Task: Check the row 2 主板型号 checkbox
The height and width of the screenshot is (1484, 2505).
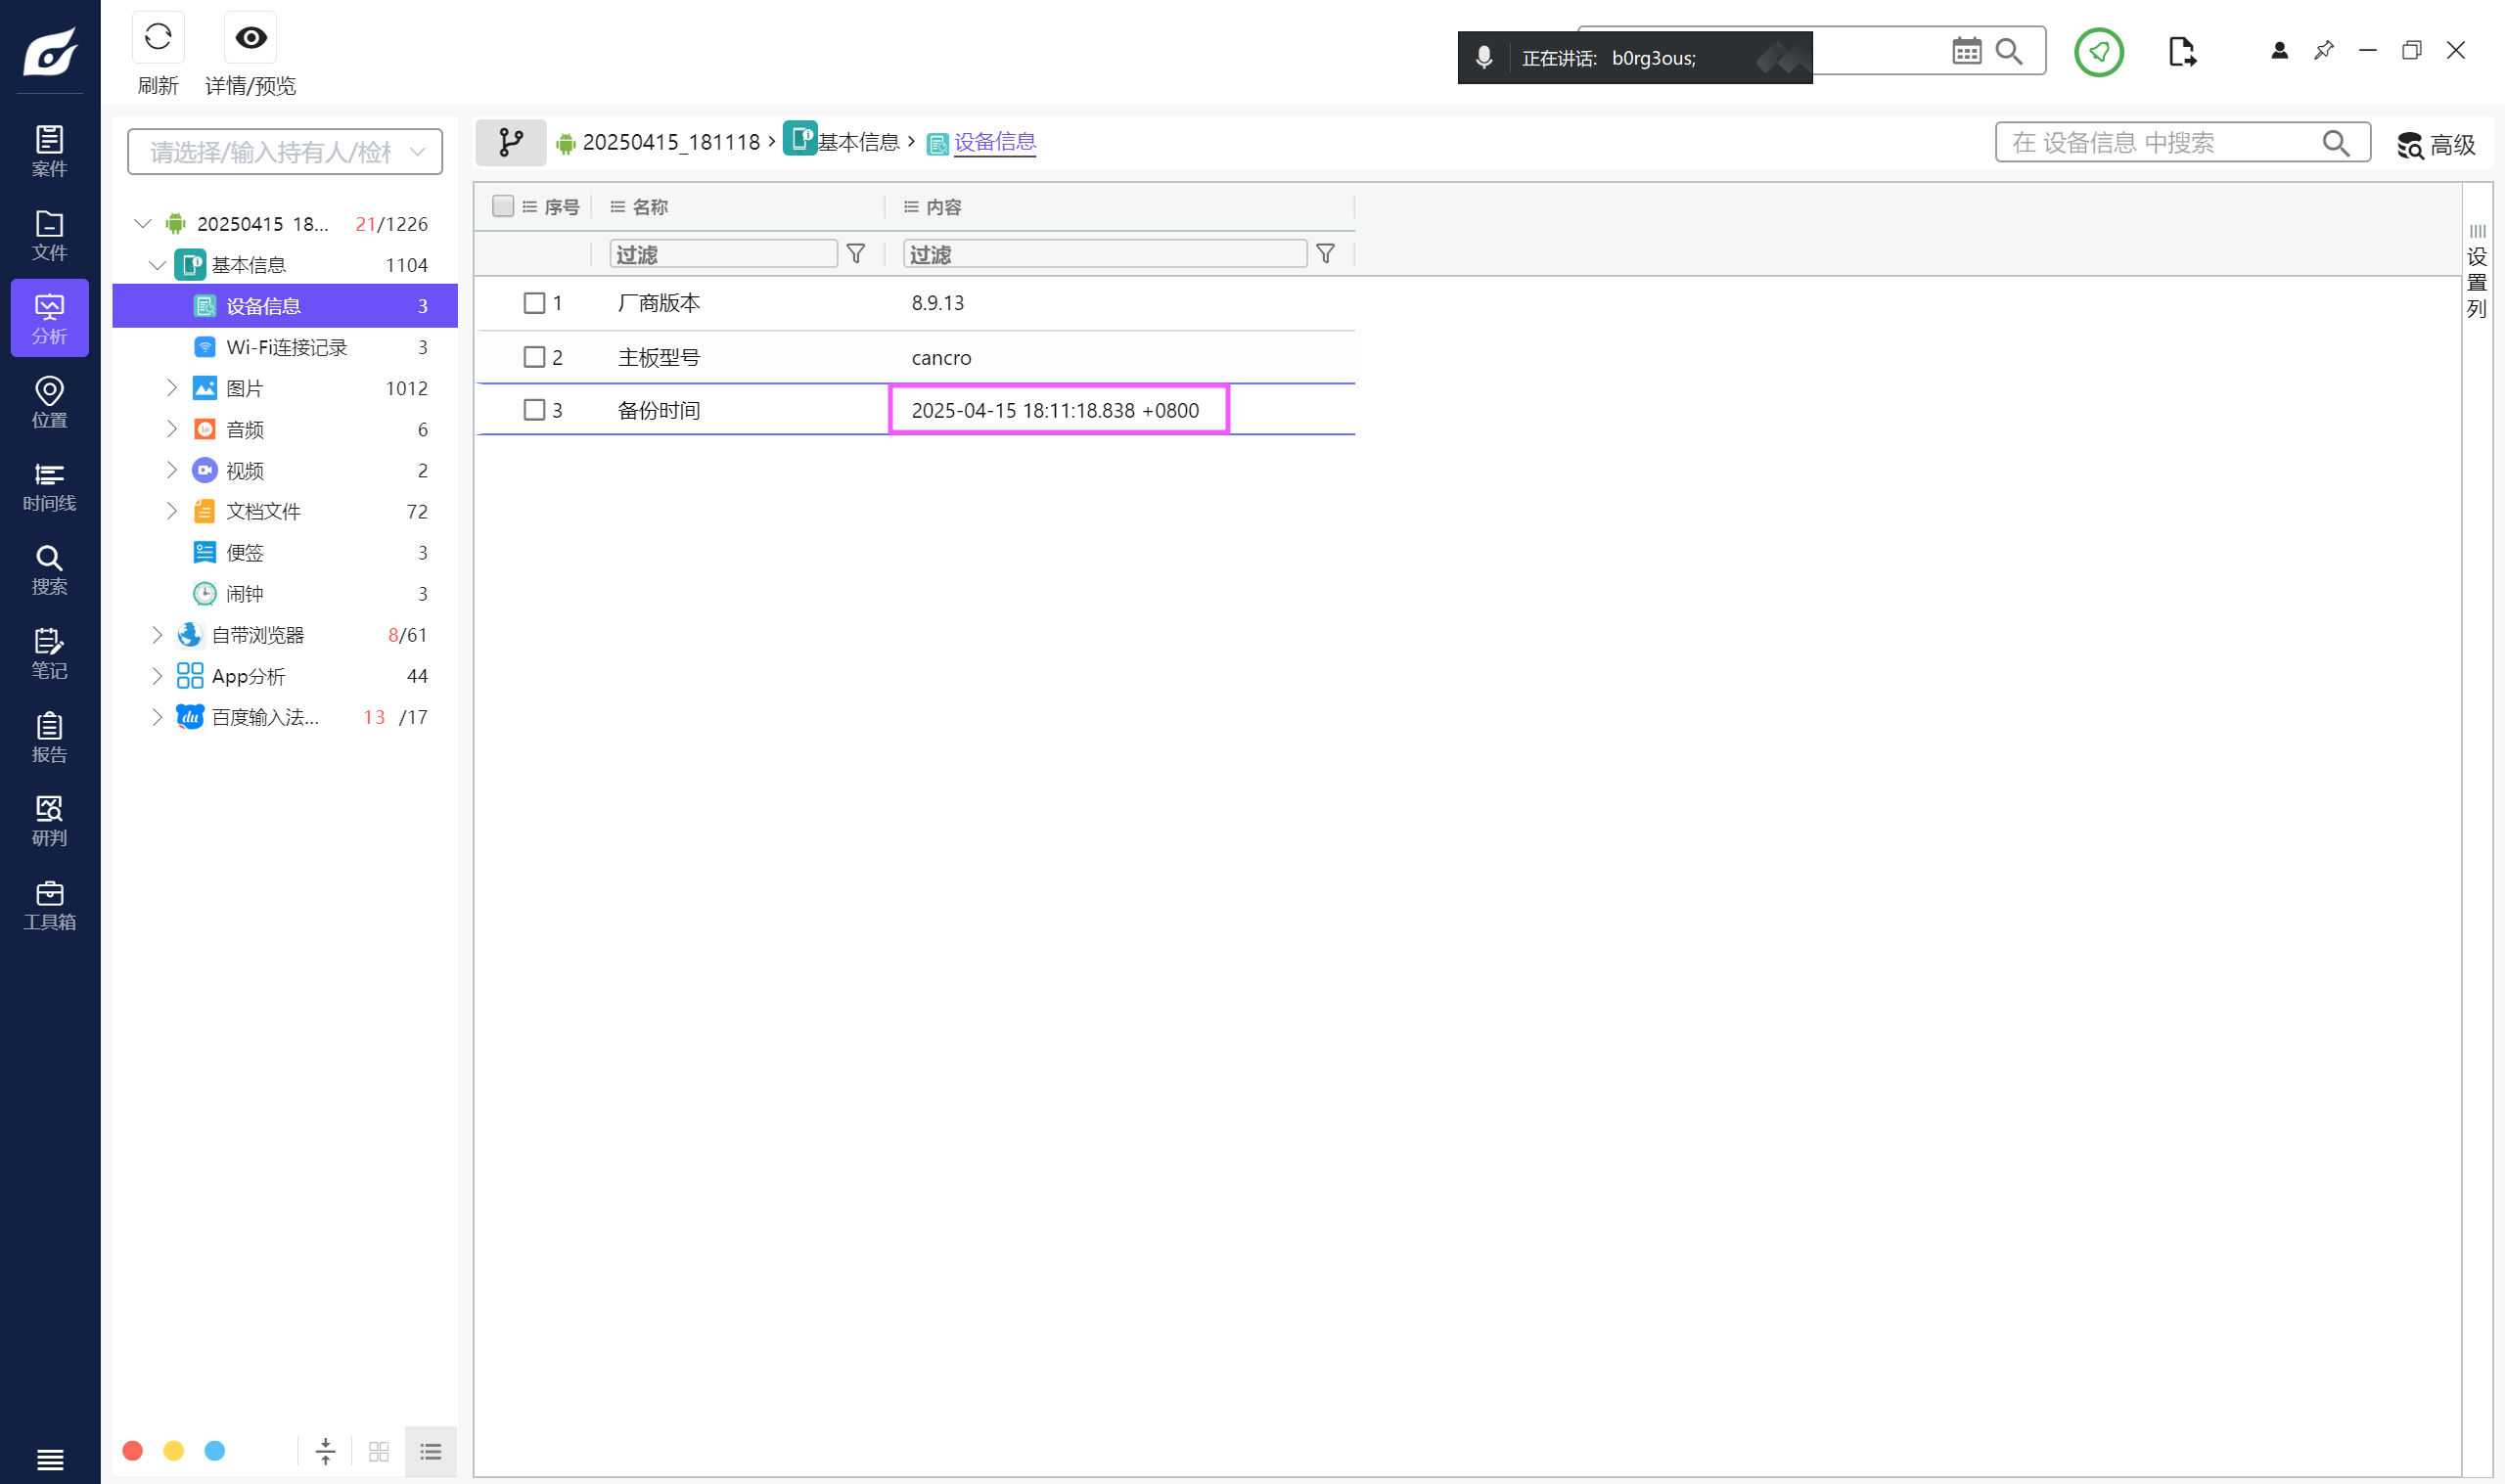Action: [534, 357]
